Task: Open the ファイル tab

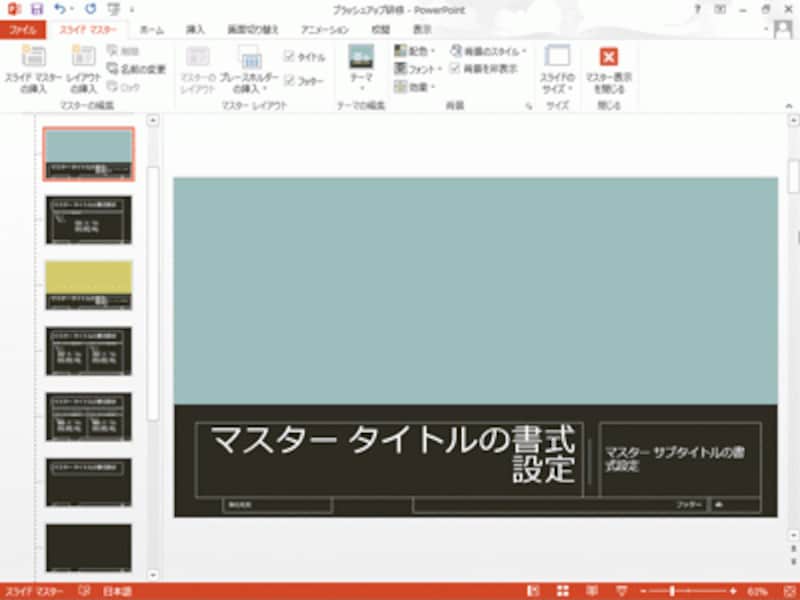Action: (x=23, y=30)
